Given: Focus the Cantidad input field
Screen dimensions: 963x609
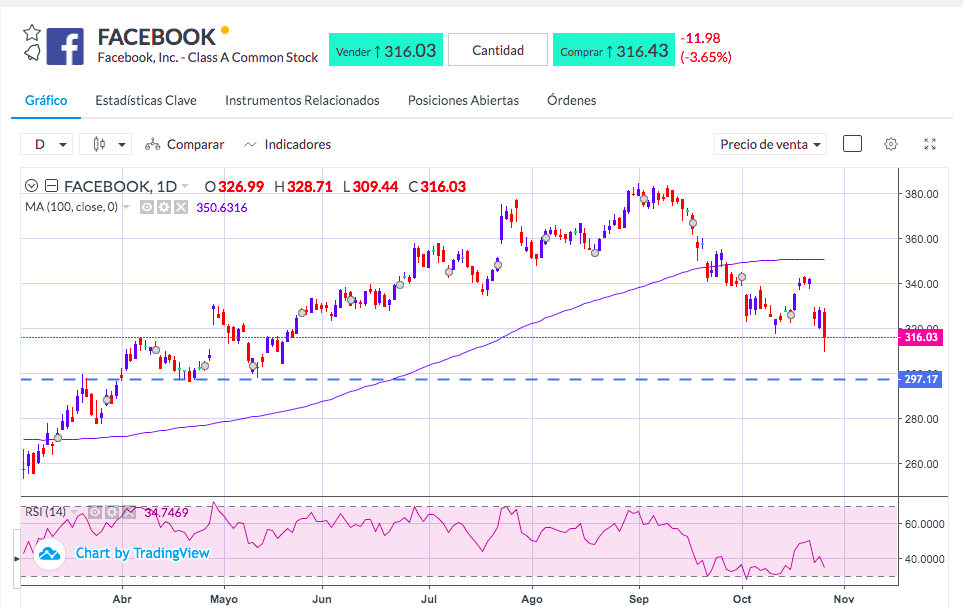Looking at the screenshot, I should point(497,50).
